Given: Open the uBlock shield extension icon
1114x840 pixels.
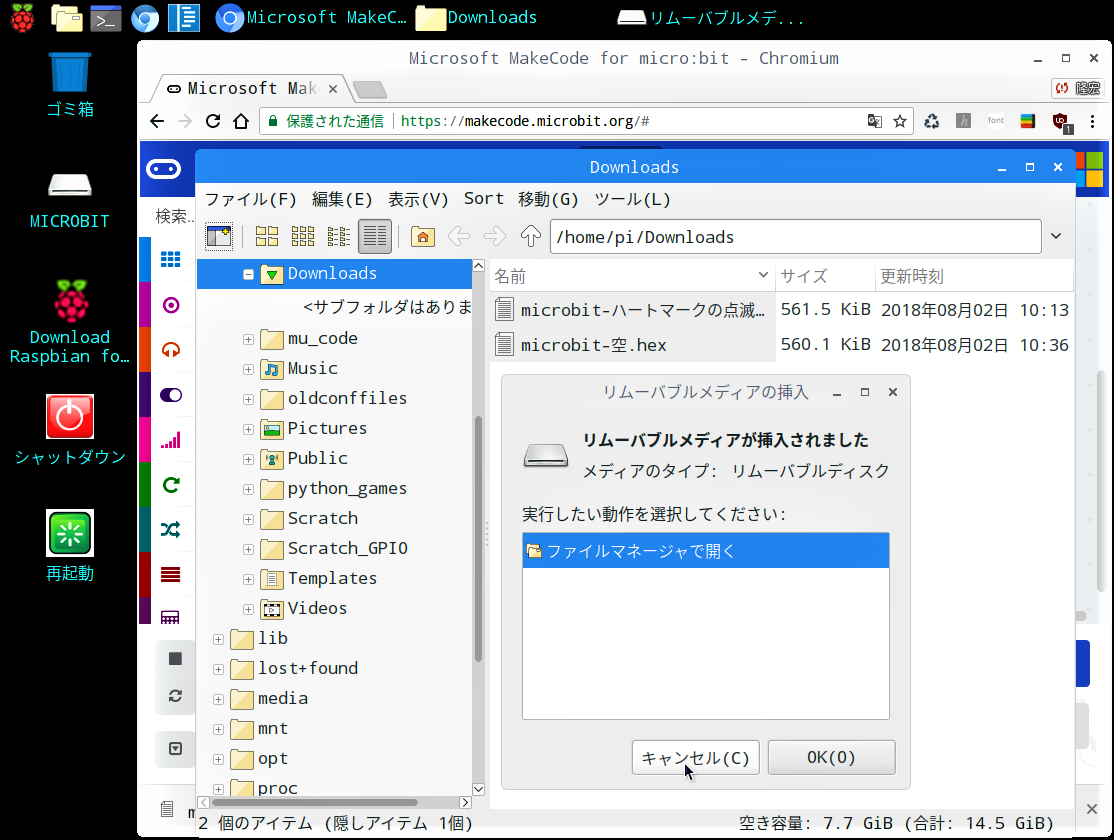Looking at the screenshot, I should tap(1061, 122).
